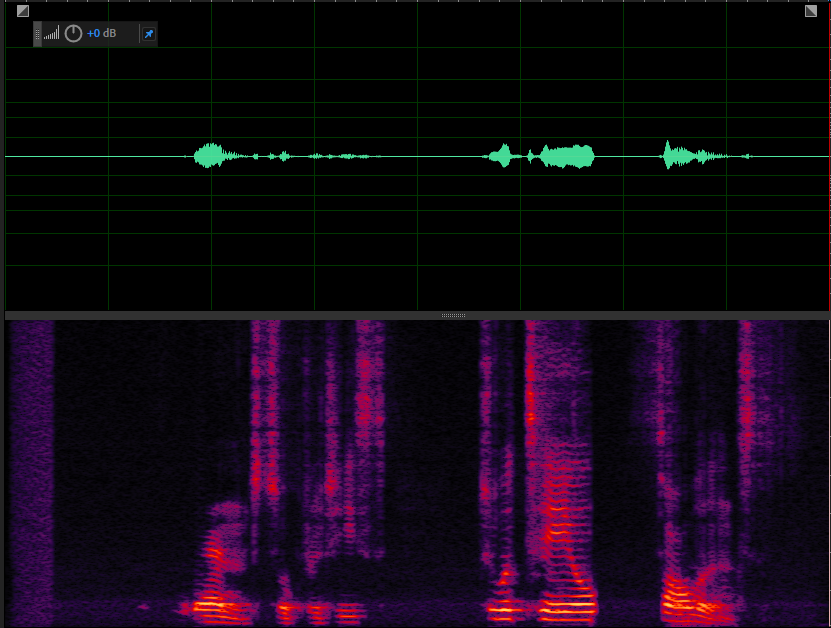
Task: Click the widest waveform burst in the middle
Action: point(567,156)
